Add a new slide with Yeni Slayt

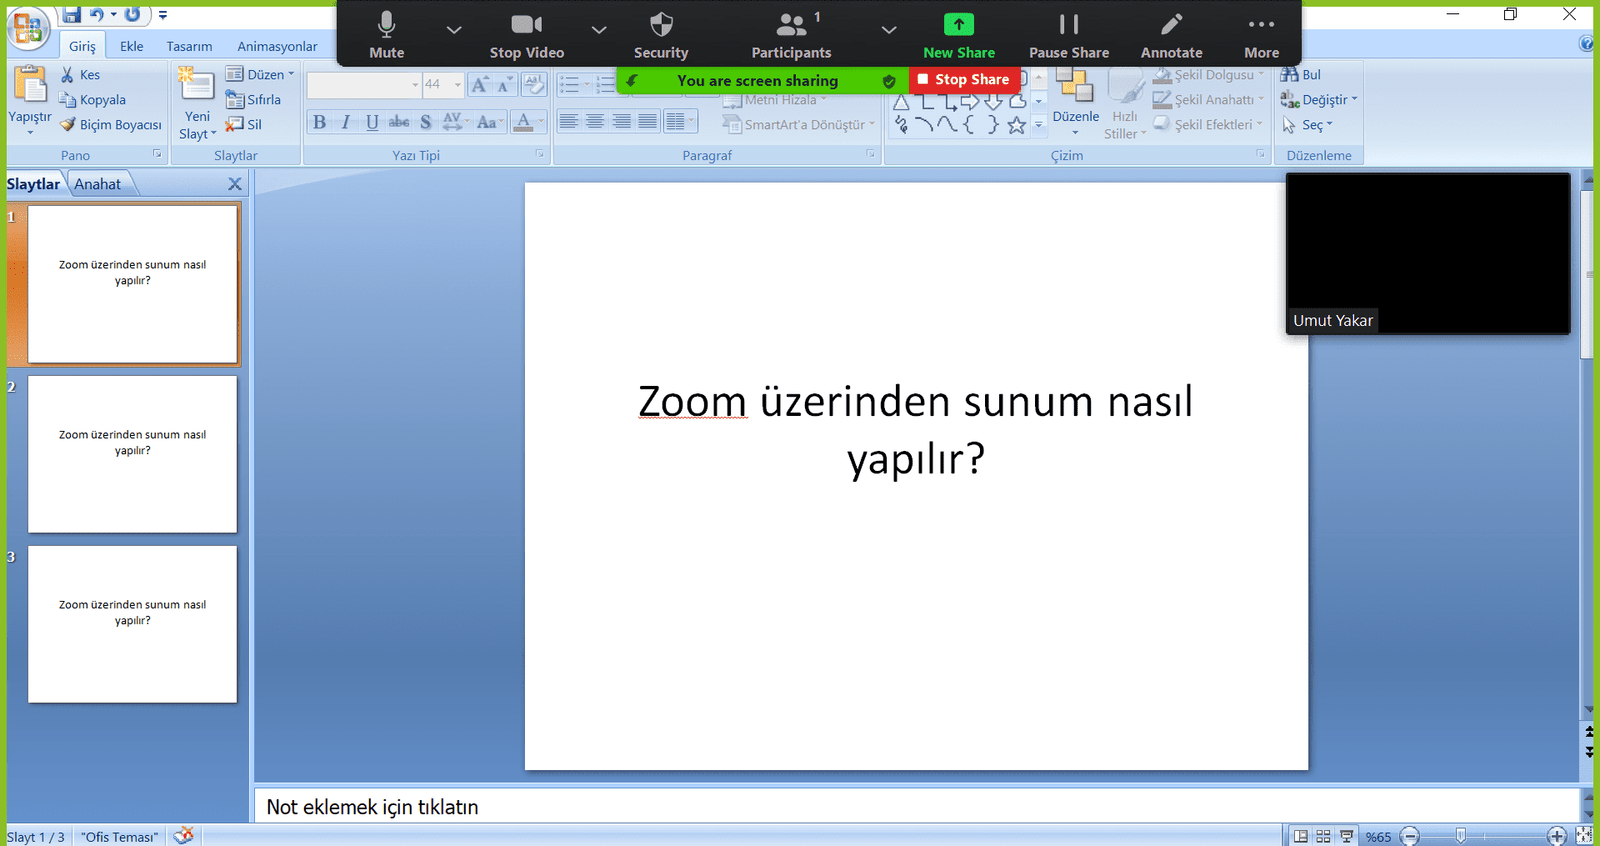(197, 103)
